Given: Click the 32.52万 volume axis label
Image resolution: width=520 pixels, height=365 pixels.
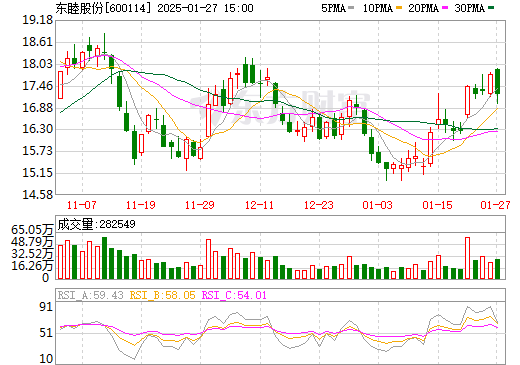Looking at the screenshot, I should [x=32, y=254].
